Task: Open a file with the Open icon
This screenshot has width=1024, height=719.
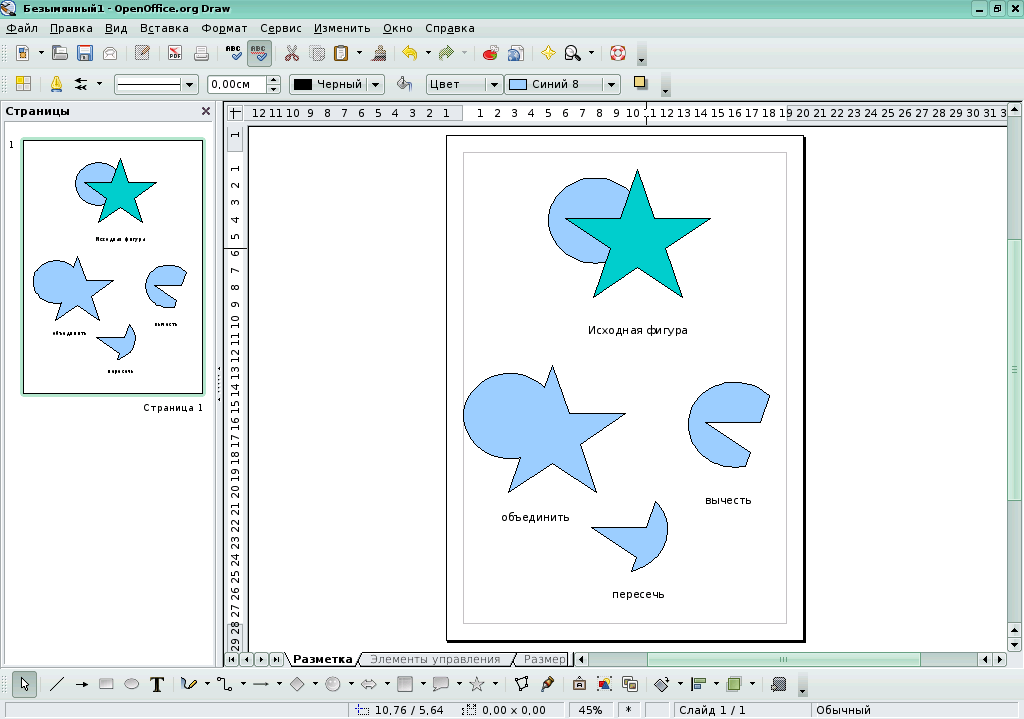Action: click(x=60, y=53)
